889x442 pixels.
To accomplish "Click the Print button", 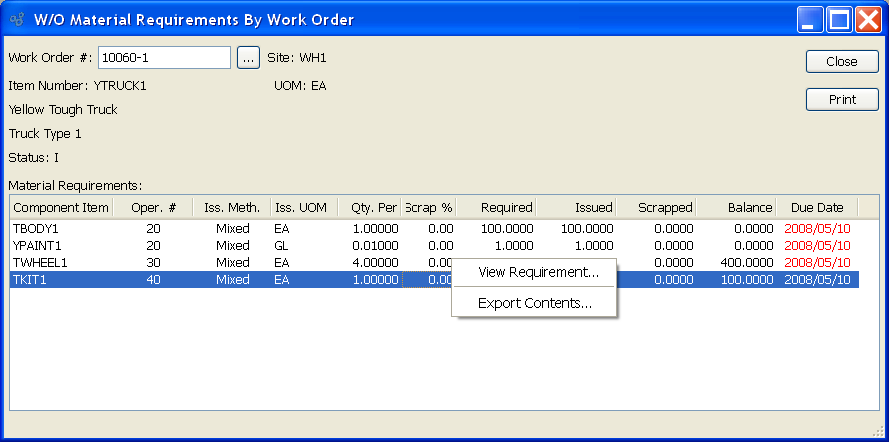I will (842, 100).
